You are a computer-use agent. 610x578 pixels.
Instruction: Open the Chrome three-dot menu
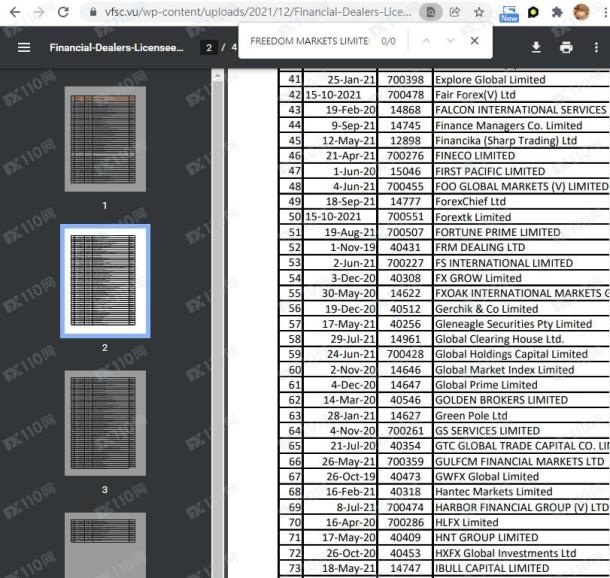point(605,12)
